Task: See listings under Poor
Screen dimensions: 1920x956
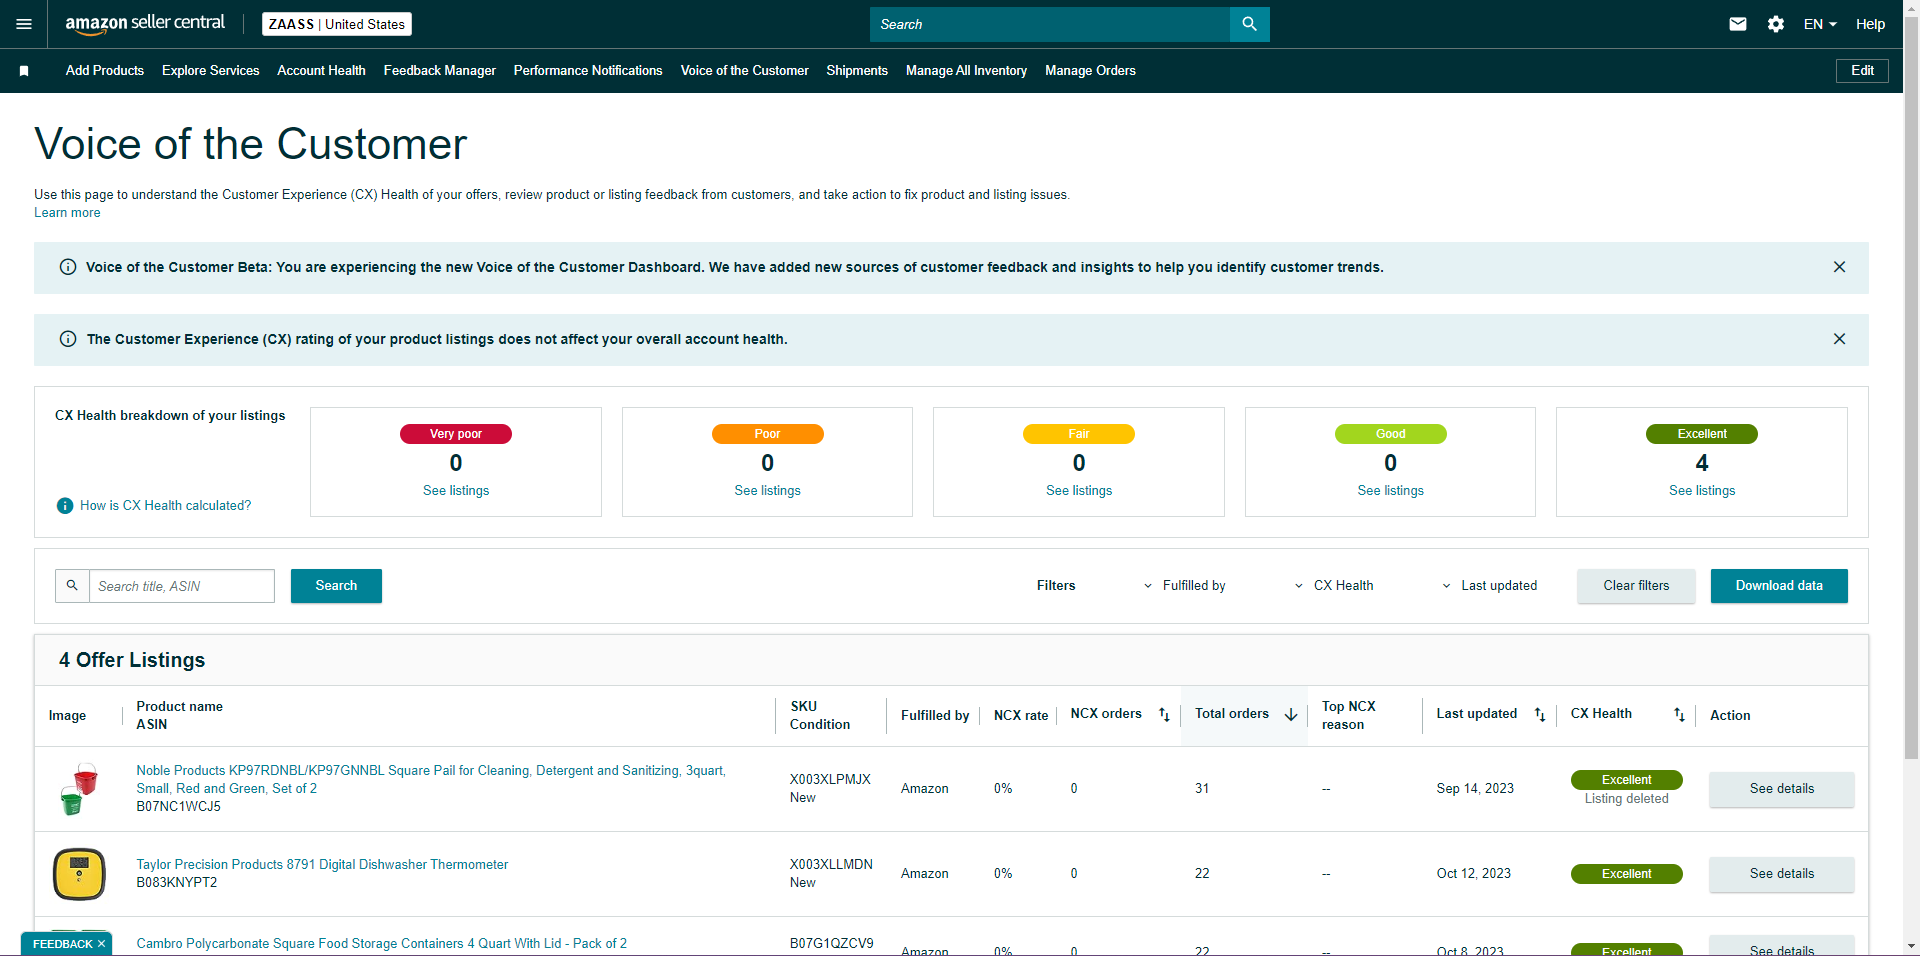Action: [x=767, y=491]
